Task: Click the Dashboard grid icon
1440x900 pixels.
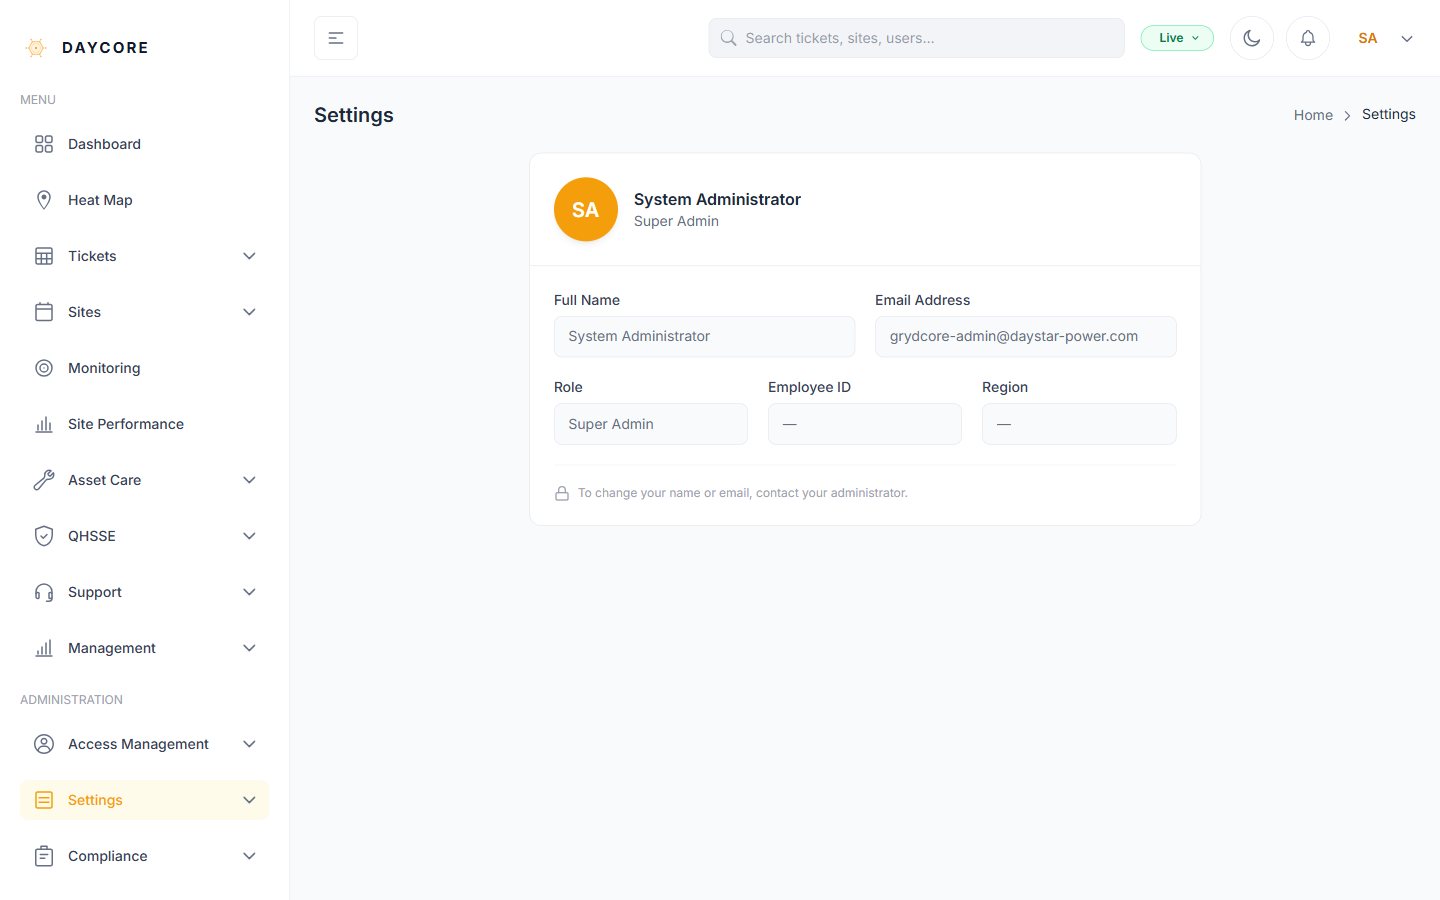Action: [x=44, y=144]
